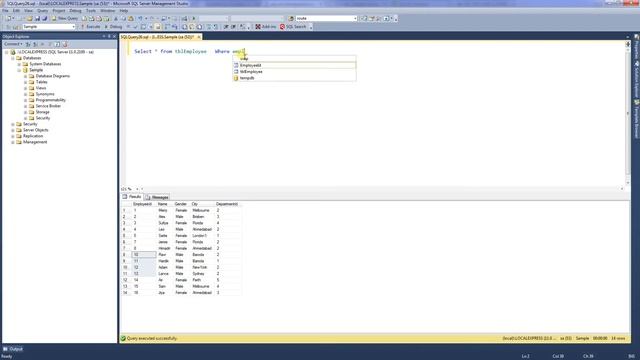Close the SQLQuery26.sql query tab

[199, 37]
